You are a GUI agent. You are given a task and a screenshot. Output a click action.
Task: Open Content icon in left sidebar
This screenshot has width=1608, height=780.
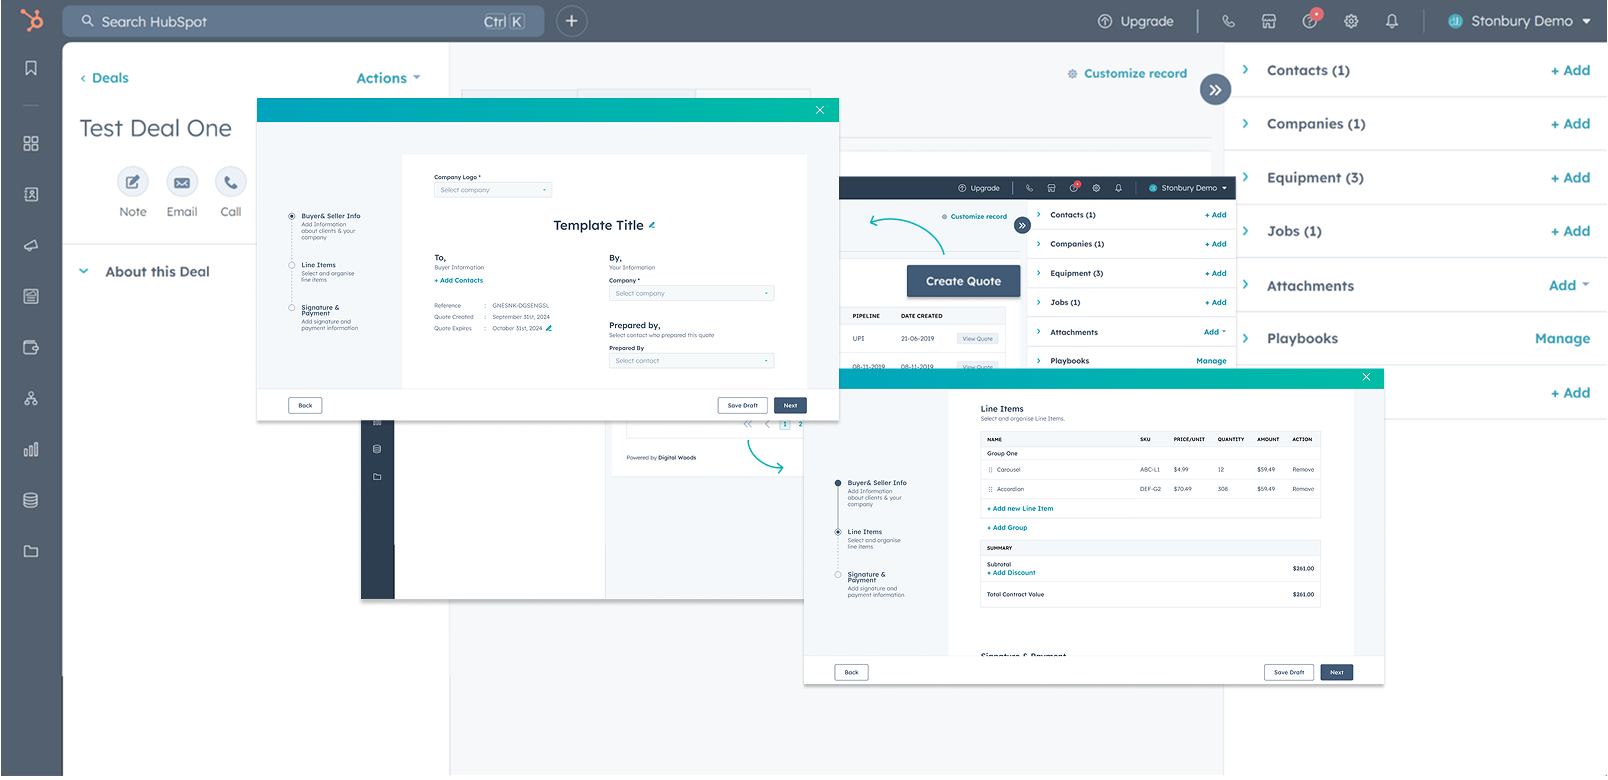(x=31, y=297)
